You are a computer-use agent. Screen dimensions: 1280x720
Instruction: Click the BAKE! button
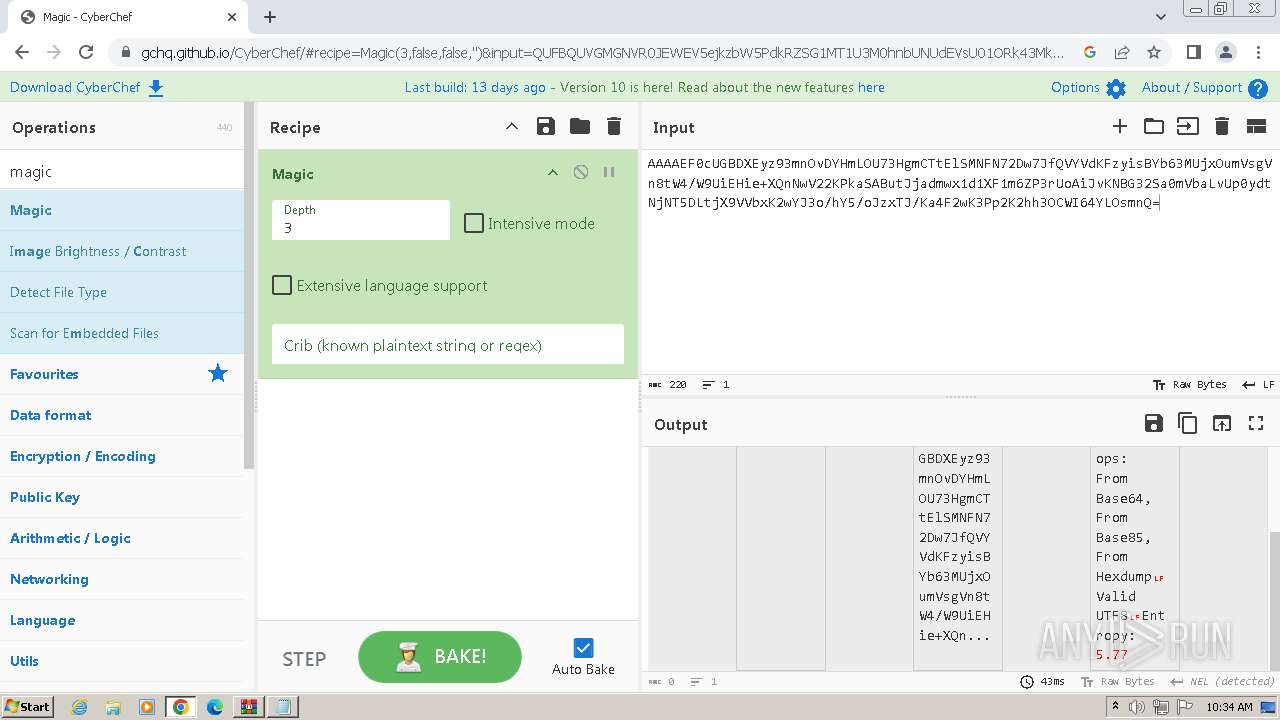440,656
